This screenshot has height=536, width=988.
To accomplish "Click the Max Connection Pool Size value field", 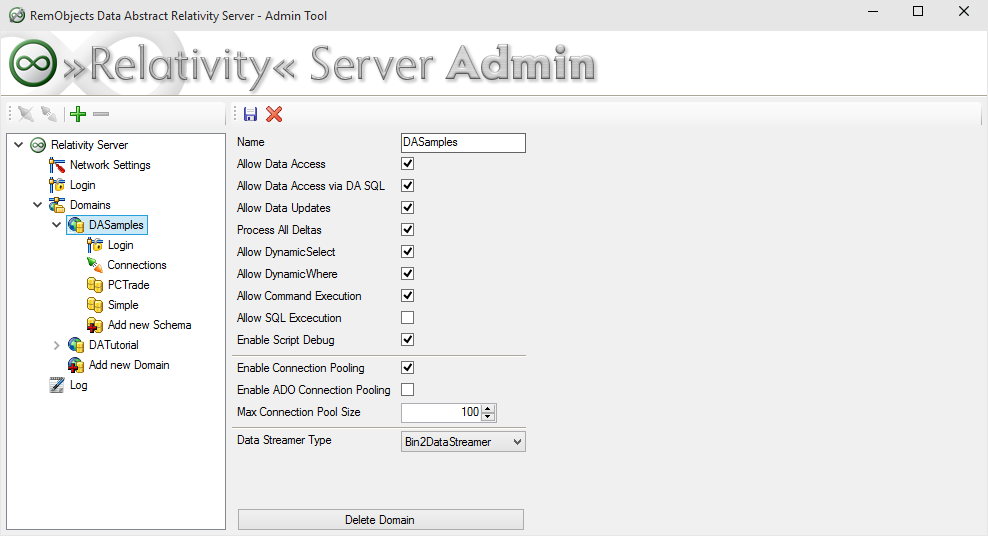I will 441,413.
